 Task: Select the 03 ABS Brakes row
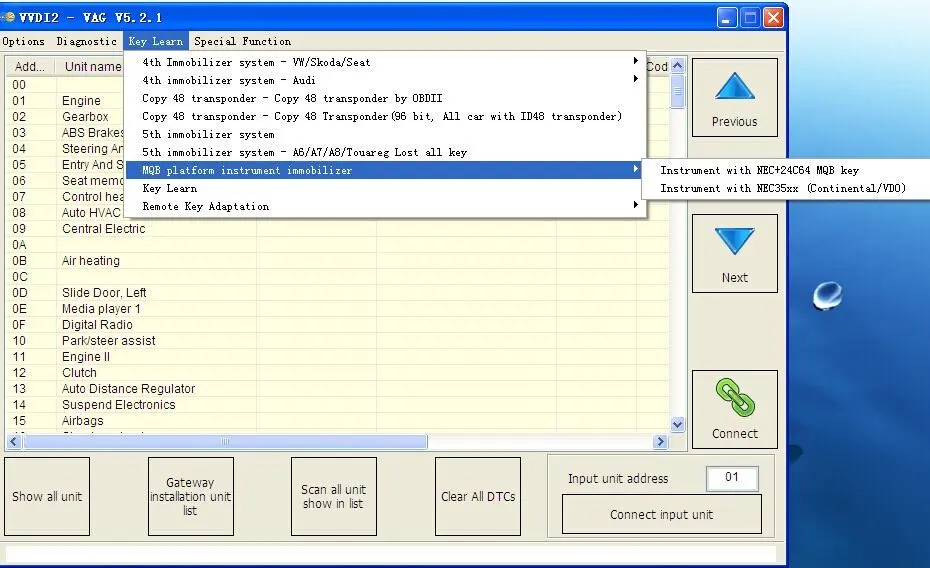point(66,133)
